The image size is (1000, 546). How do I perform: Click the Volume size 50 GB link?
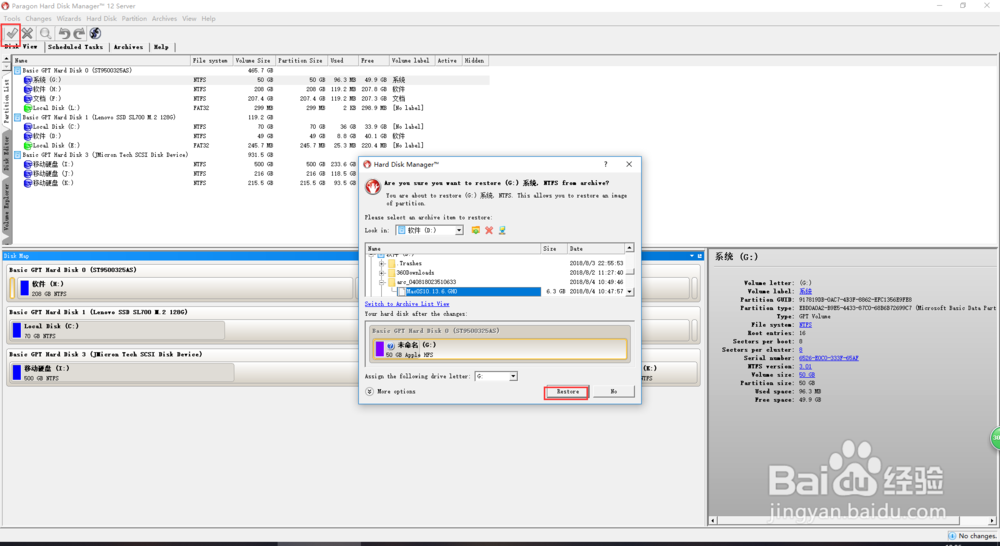(x=807, y=375)
